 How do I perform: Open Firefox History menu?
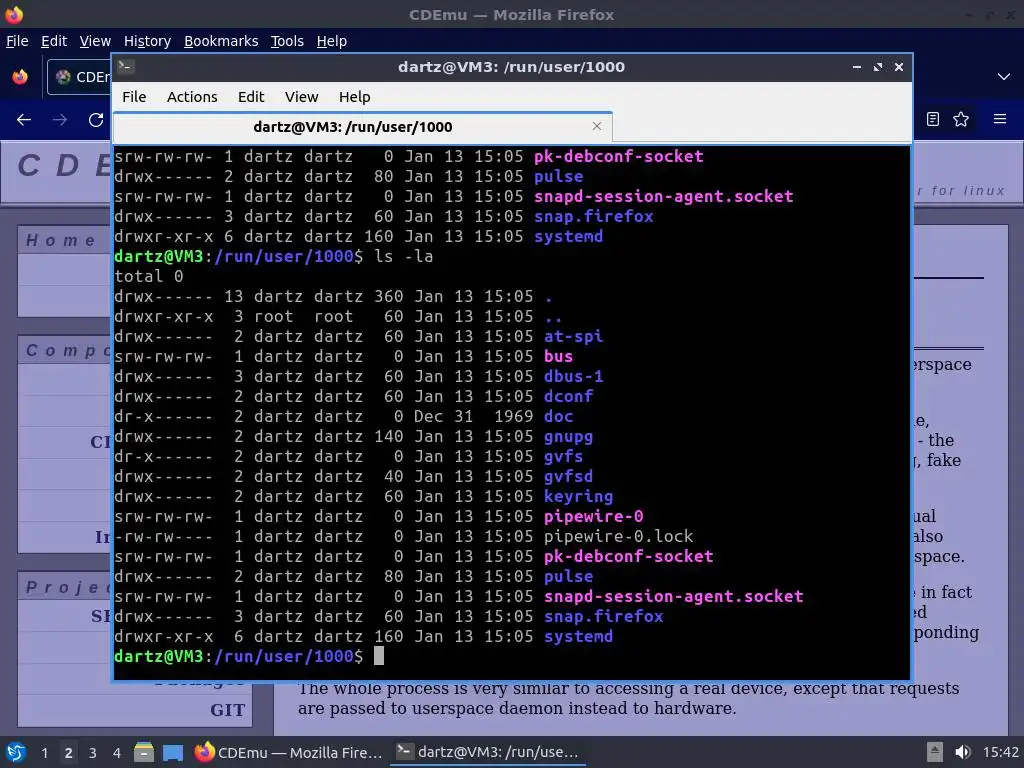pyautogui.click(x=147, y=41)
